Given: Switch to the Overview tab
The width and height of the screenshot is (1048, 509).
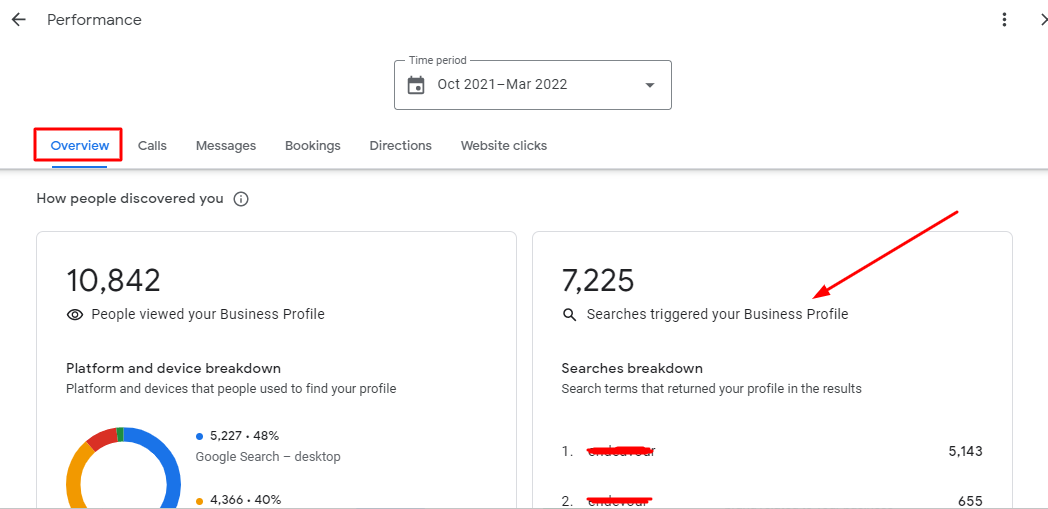Looking at the screenshot, I should click(x=80, y=146).
